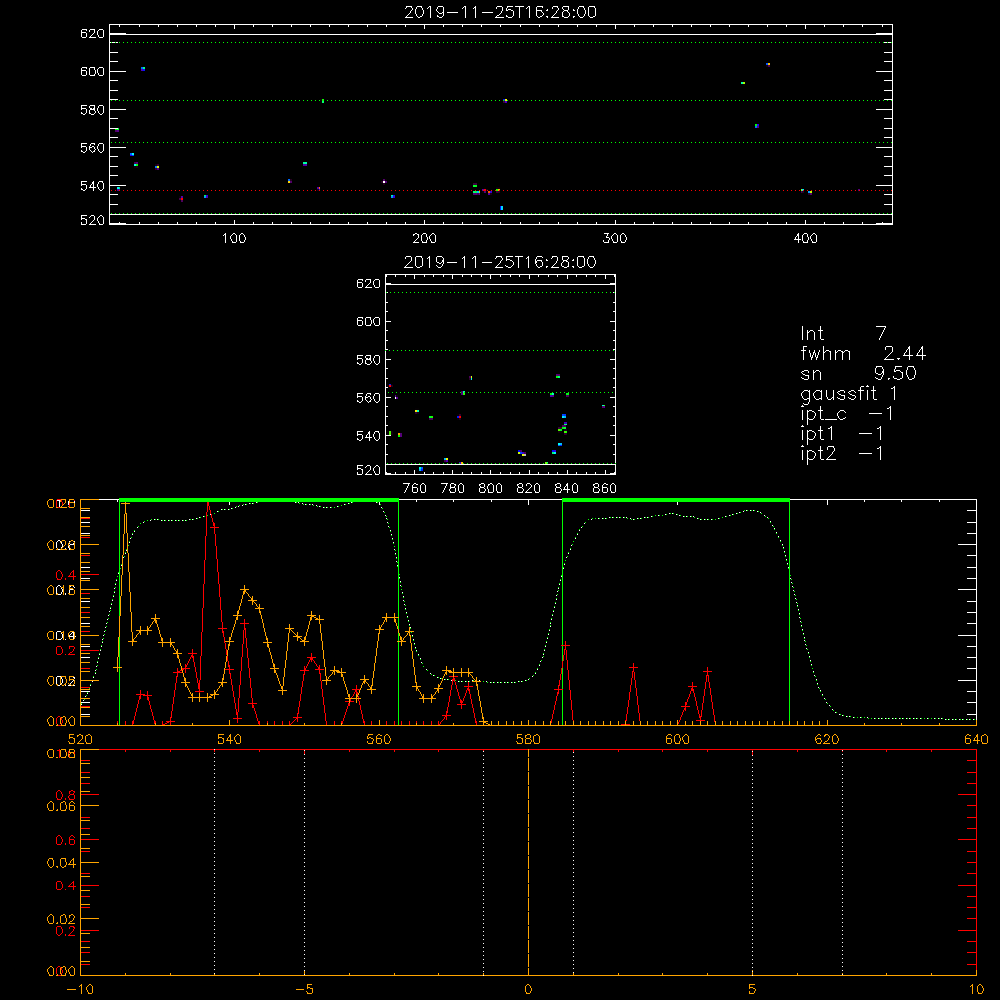Click x-axis label 860 on middle plot
This screenshot has height=1000, width=1000.
coord(604,489)
